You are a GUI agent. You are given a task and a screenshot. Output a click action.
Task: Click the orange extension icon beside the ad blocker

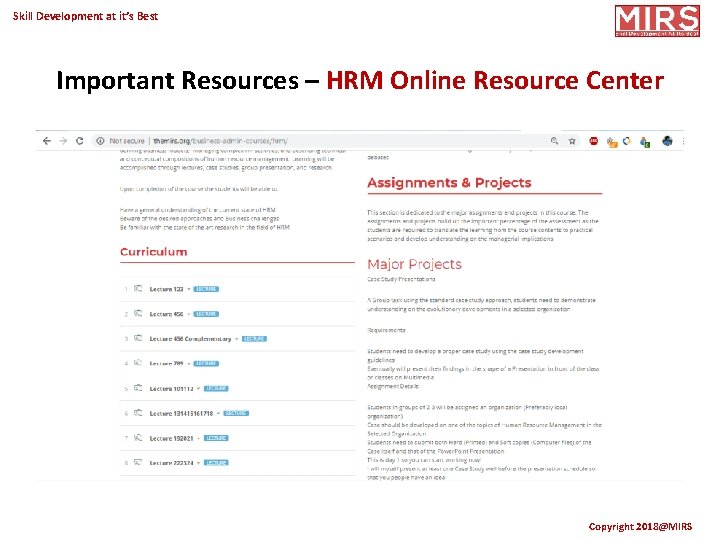612,142
